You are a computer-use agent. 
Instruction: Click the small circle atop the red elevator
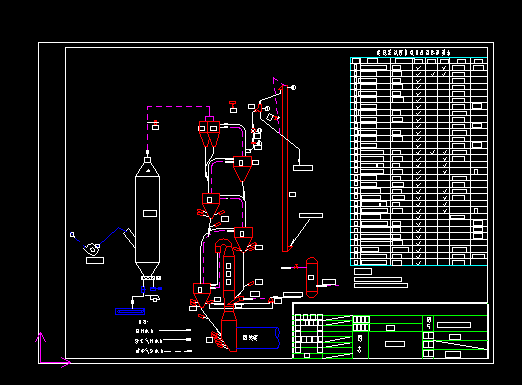(x=293, y=88)
